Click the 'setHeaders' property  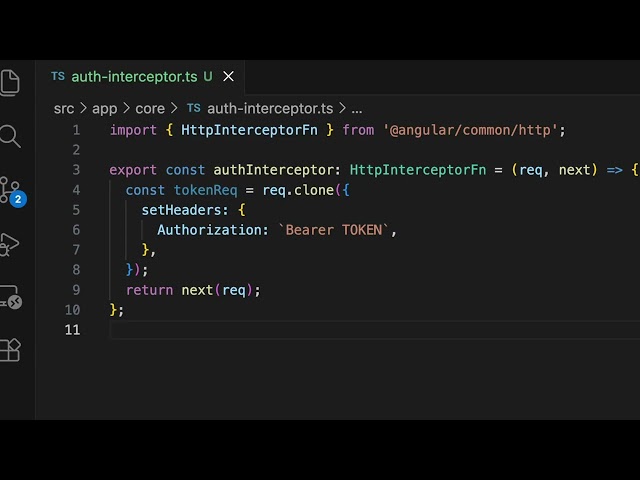point(181,210)
